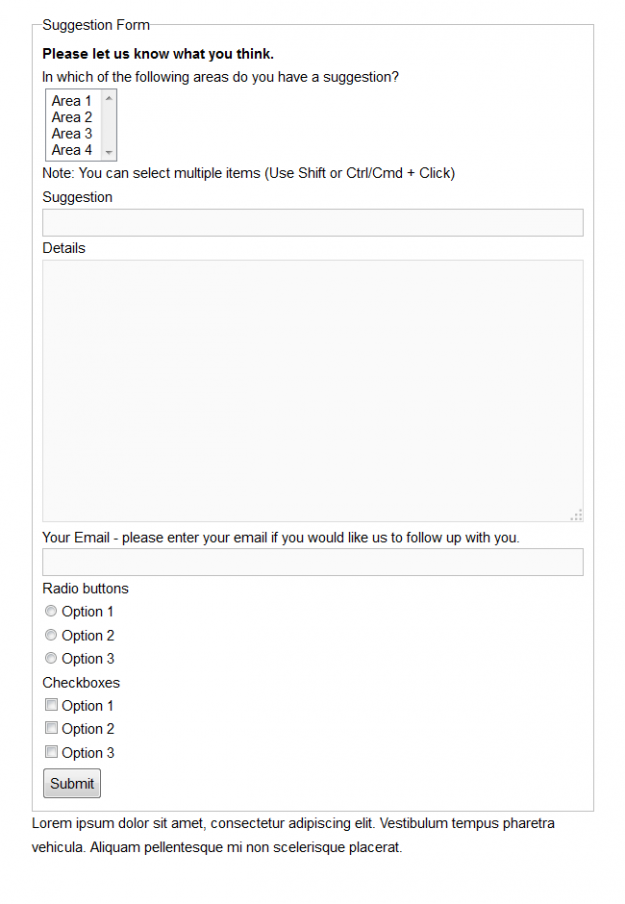Click the Details label text

tap(64, 248)
